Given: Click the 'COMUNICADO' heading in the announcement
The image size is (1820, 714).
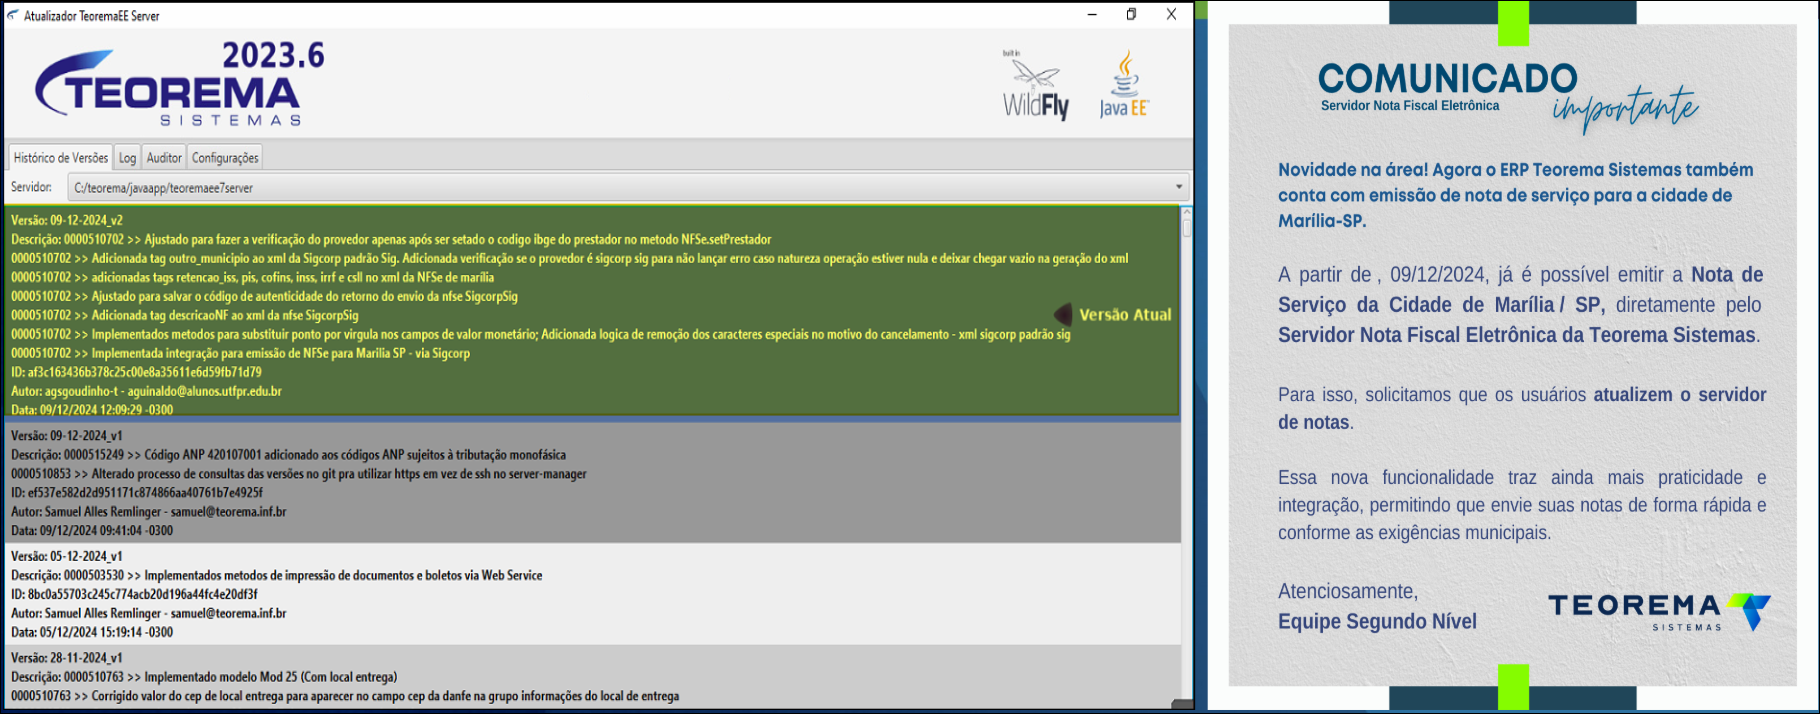Looking at the screenshot, I should tap(1447, 78).
